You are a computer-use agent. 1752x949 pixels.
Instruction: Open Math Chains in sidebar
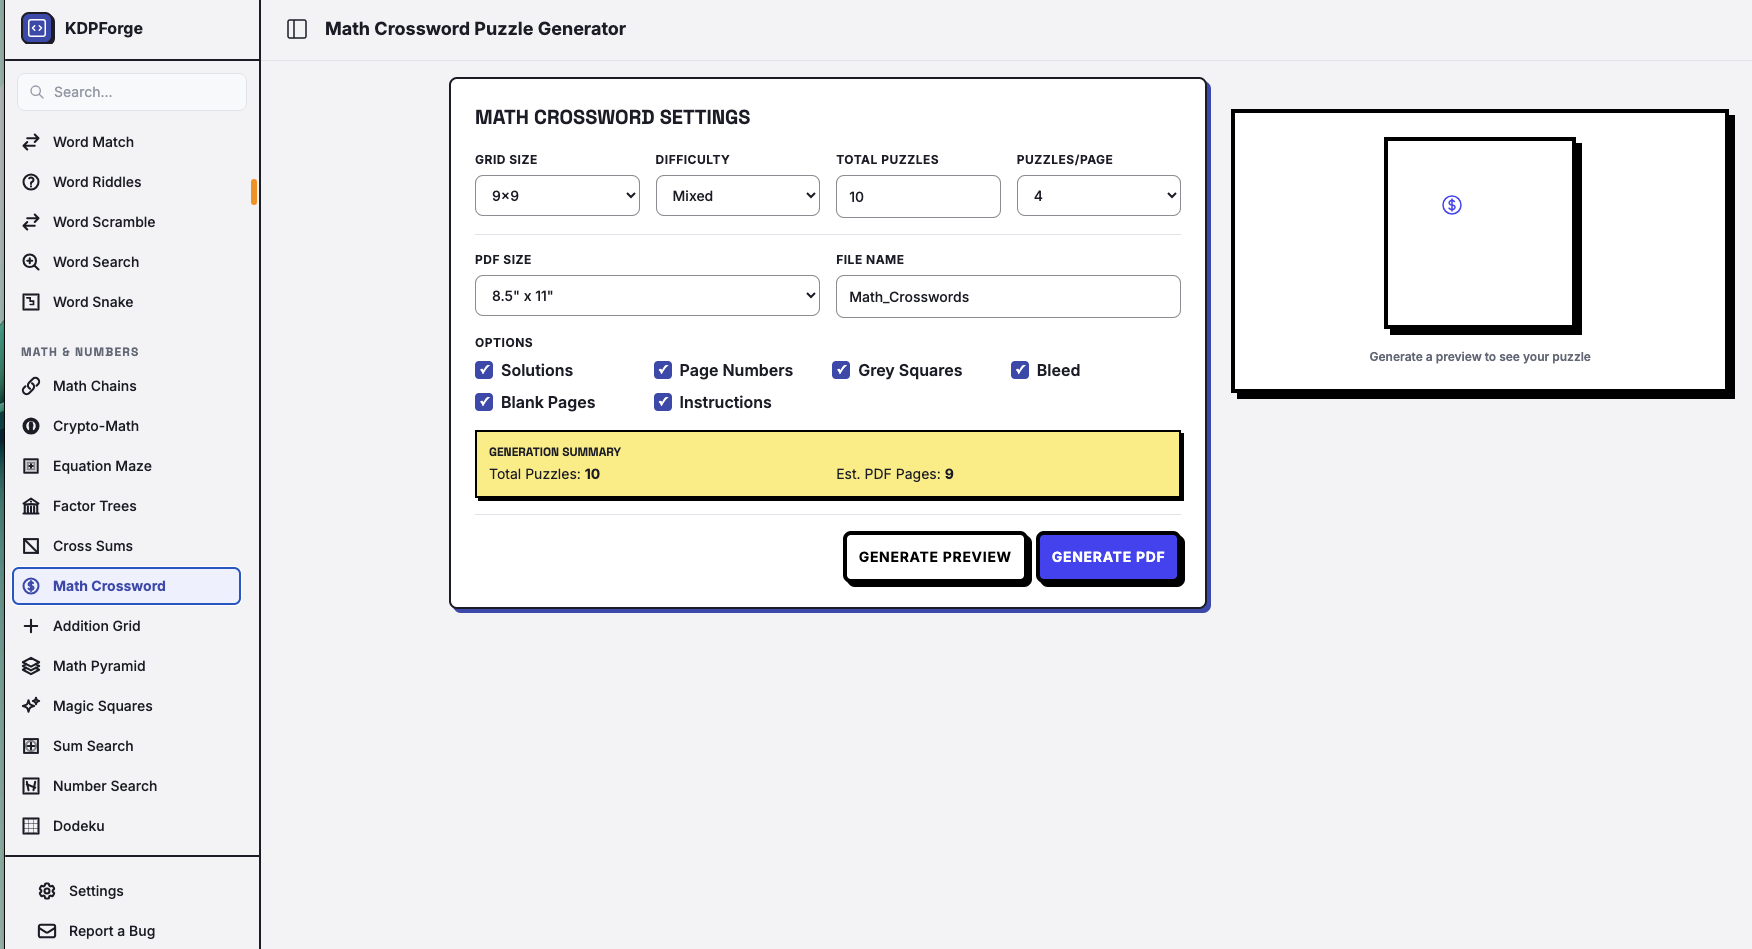click(x=126, y=386)
